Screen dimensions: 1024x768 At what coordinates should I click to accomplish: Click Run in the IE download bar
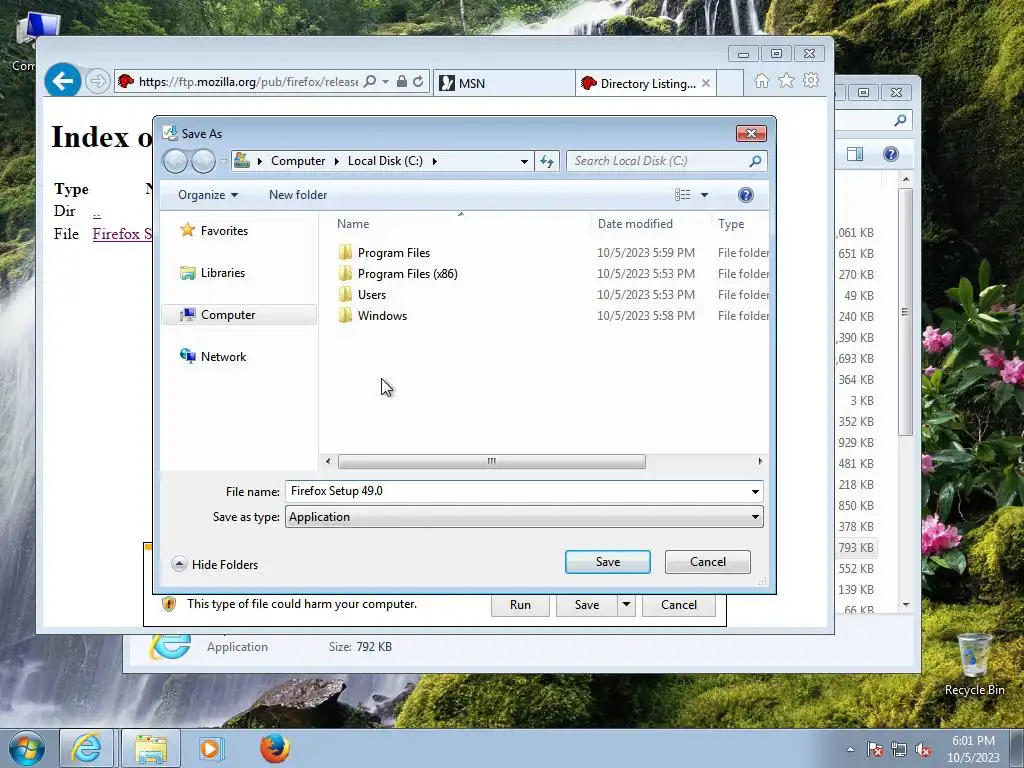[520, 605]
